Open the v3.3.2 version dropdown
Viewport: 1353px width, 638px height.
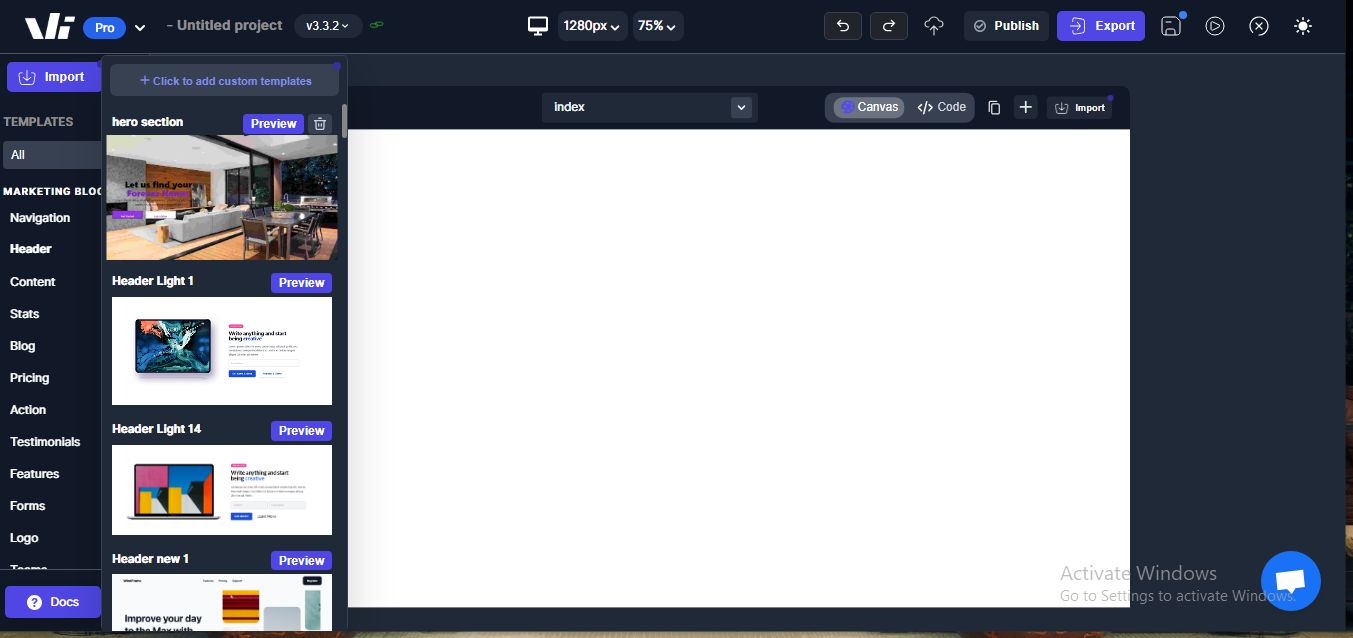tap(328, 25)
